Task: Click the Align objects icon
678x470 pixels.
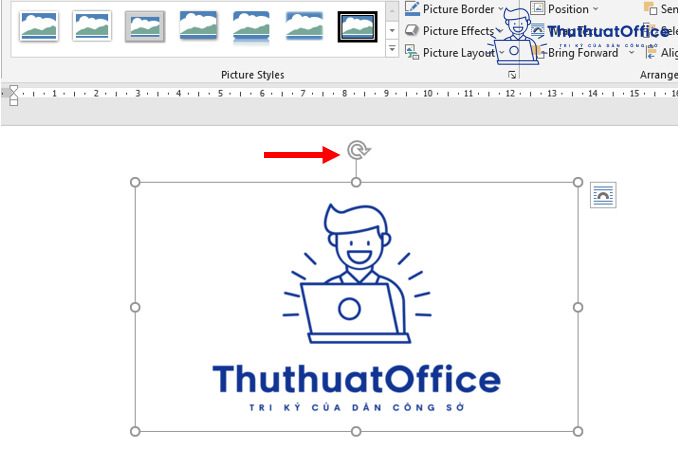Action: point(651,53)
